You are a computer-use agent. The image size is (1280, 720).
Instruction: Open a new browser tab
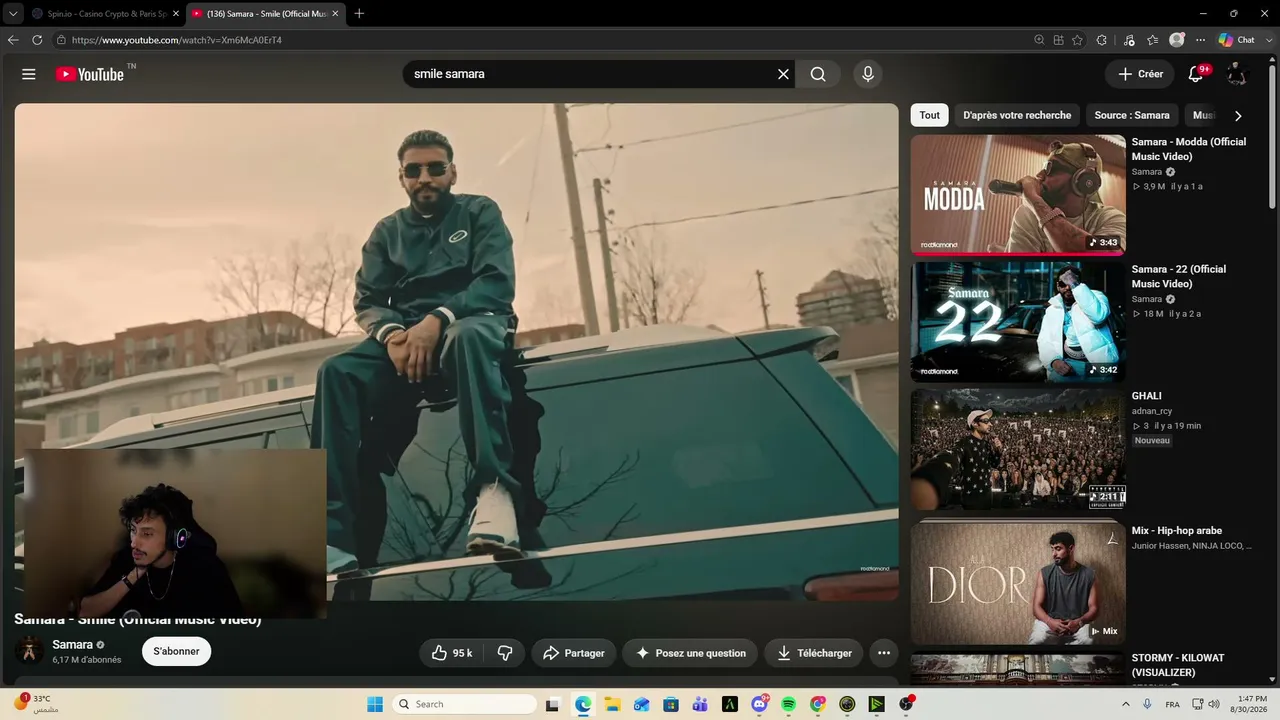click(359, 14)
